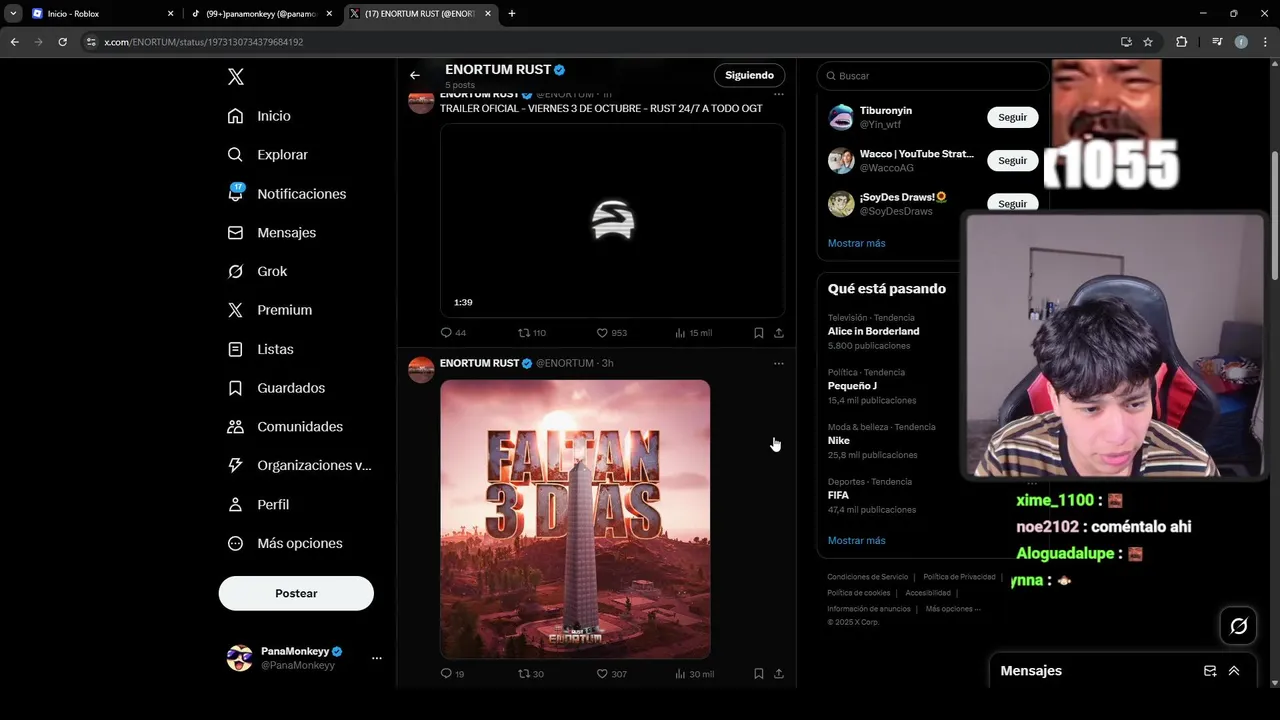Share the trailer post

pyautogui.click(x=779, y=333)
